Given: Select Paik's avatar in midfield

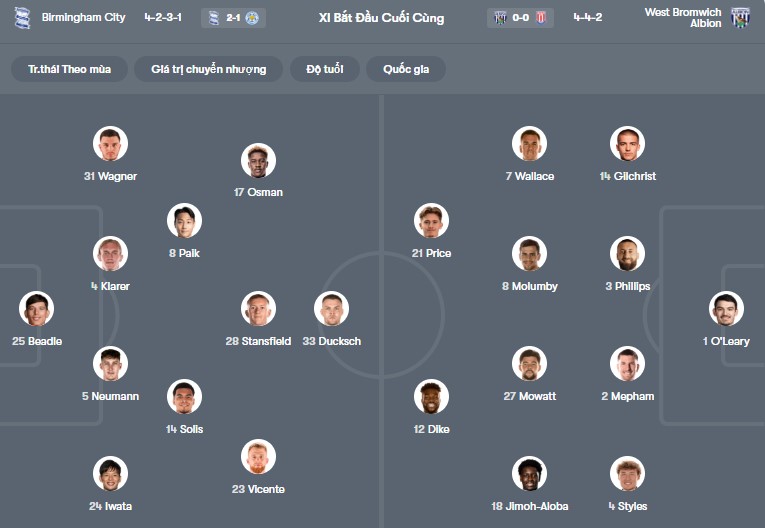Looking at the screenshot, I should pyautogui.click(x=184, y=221).
